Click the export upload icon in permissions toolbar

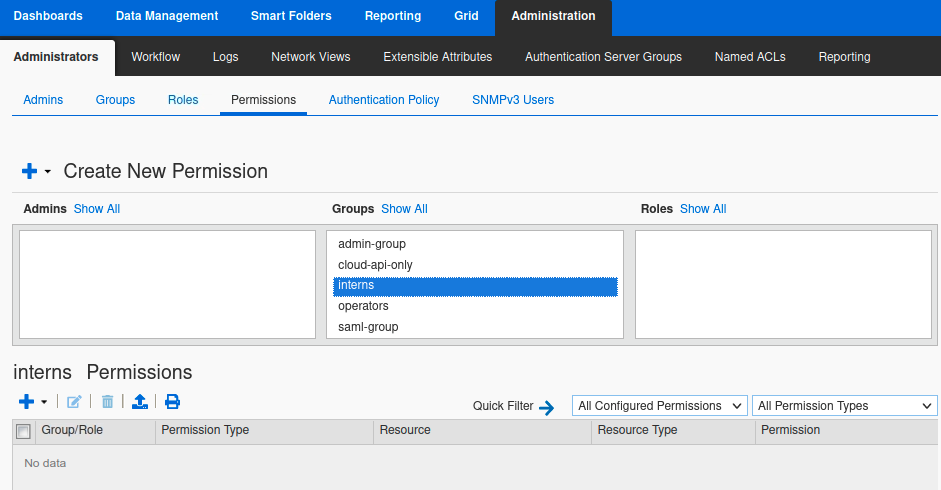[140, 402]
